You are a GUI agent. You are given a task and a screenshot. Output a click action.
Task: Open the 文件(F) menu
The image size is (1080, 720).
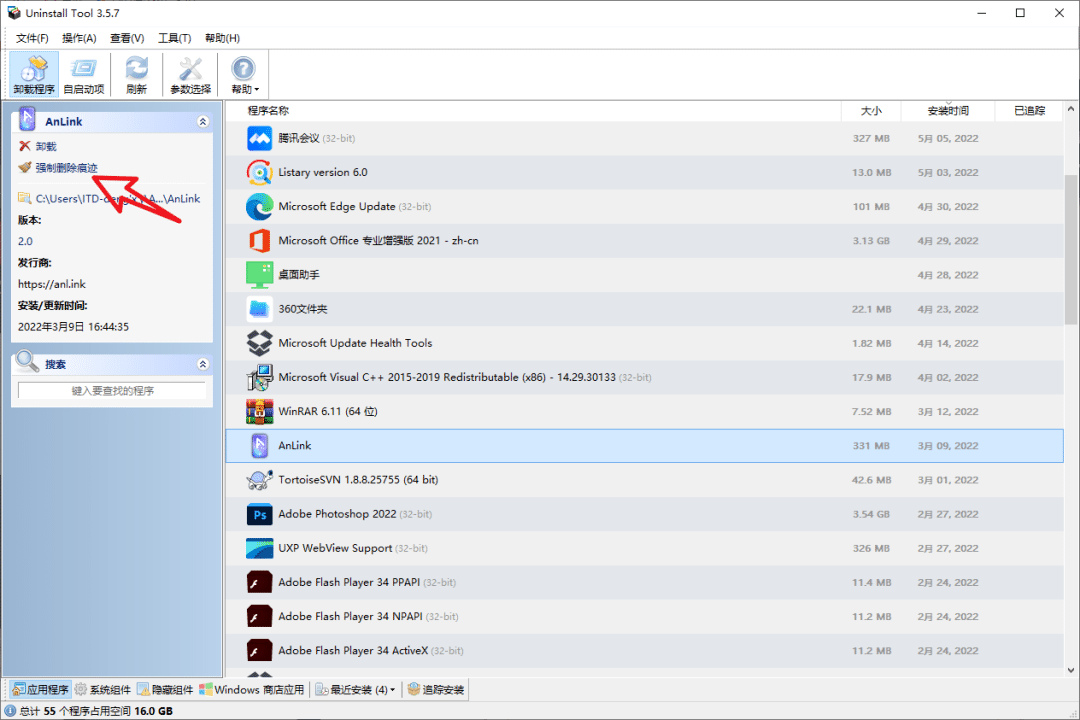tap(32, 38)
